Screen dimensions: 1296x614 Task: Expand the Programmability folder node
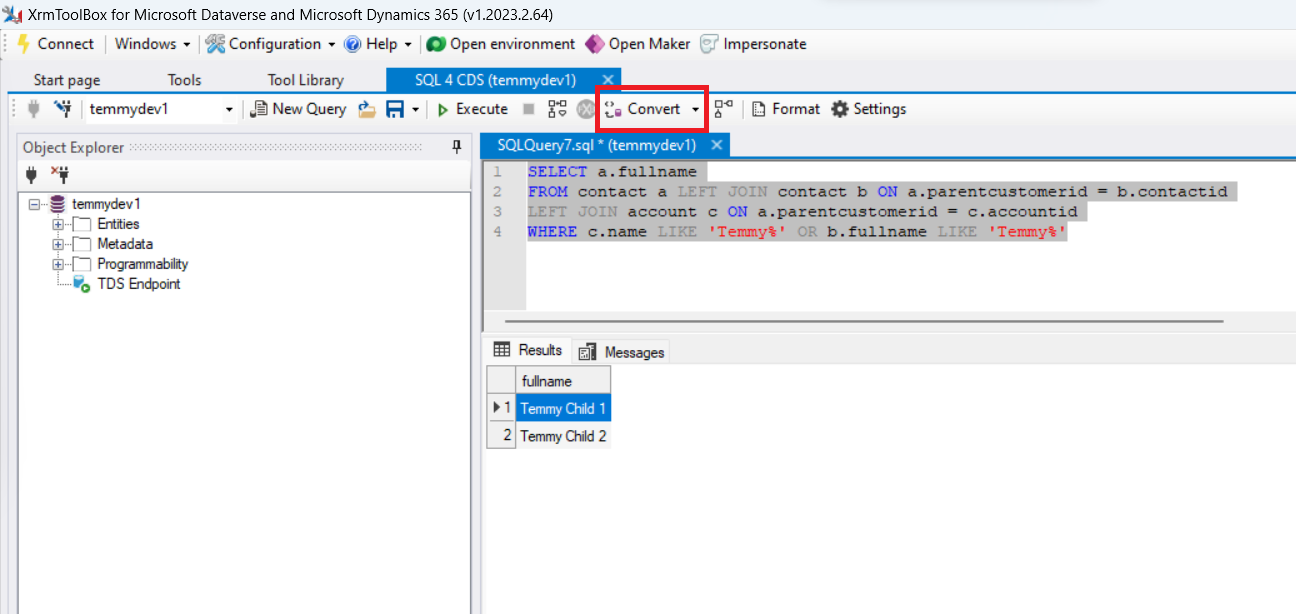click(58, 264)
